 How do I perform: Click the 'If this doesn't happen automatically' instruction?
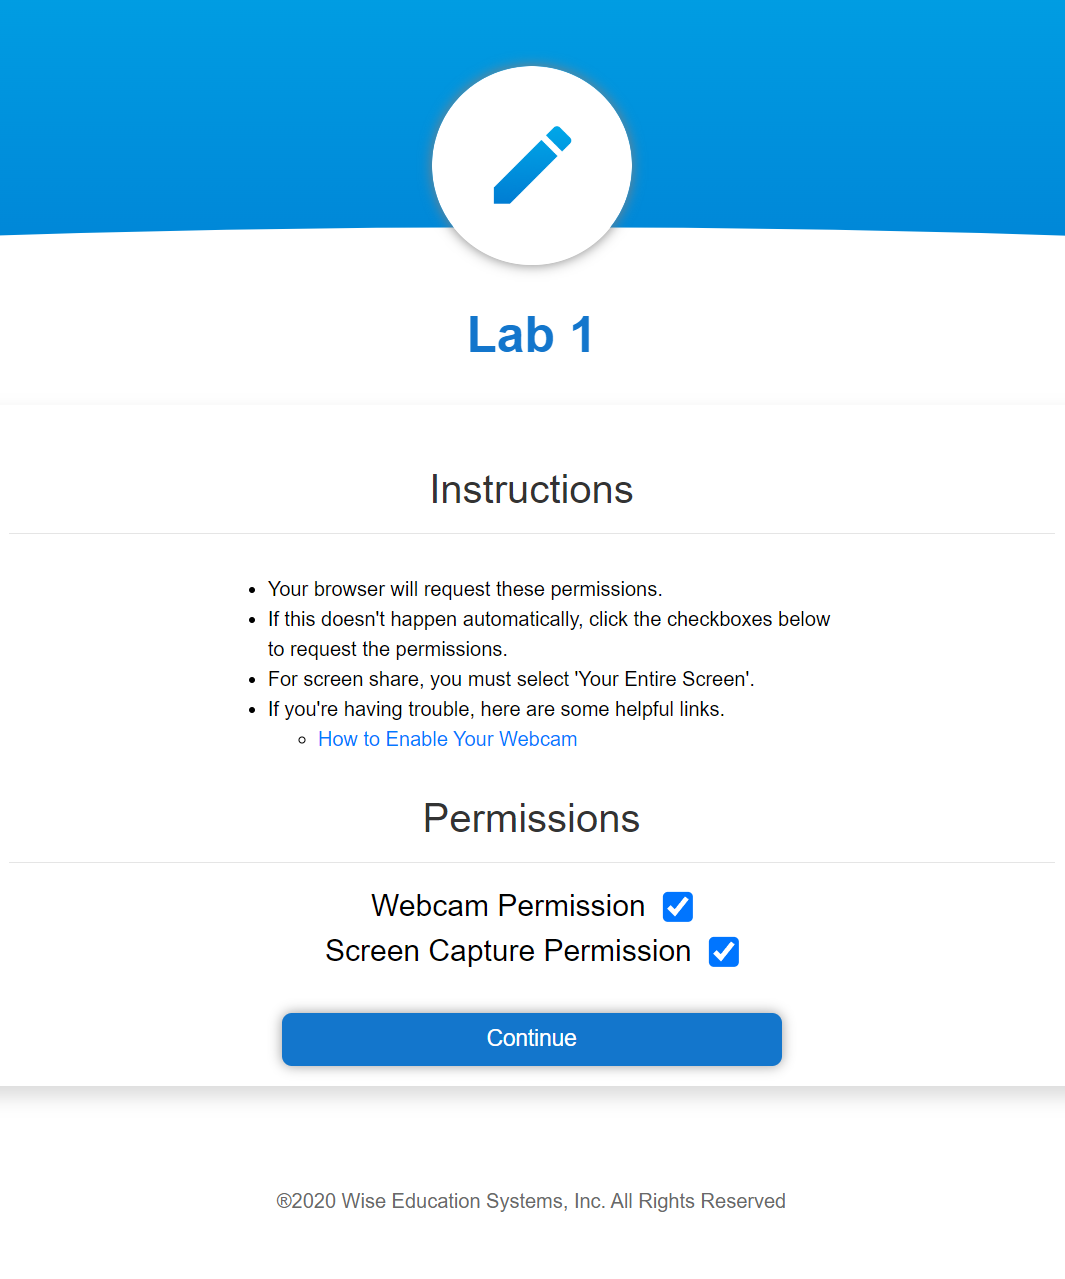pyautogui.click(x=549, y=634)
